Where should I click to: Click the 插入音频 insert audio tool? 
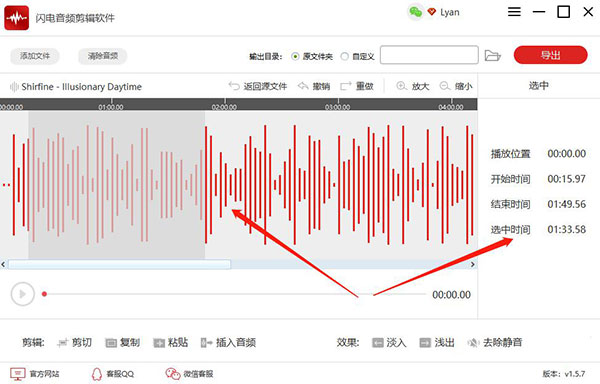point(228,342)
